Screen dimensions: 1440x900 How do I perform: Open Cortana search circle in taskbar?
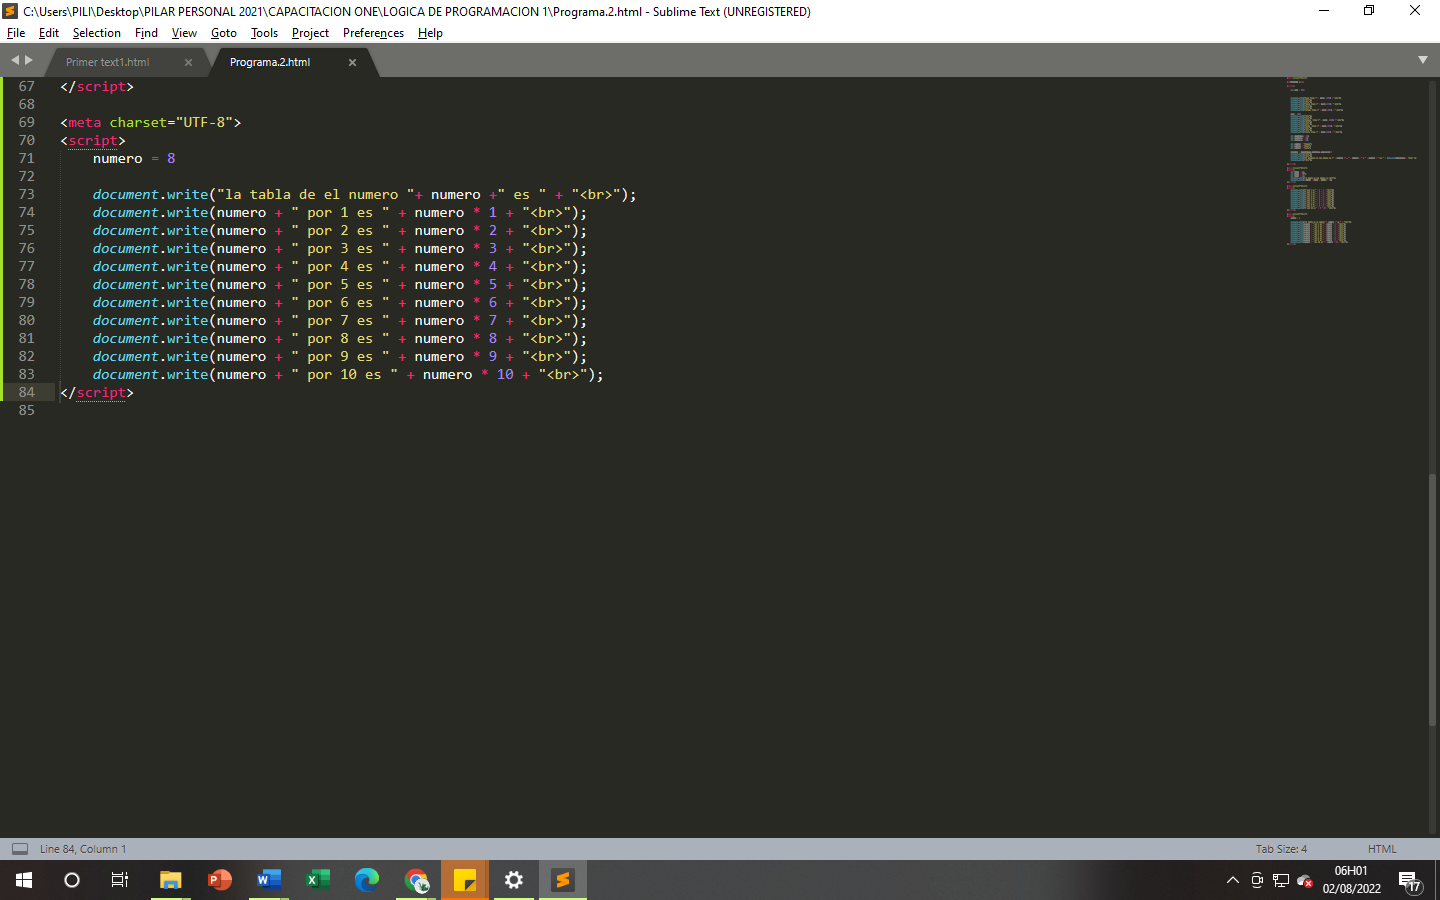(72, 880)
